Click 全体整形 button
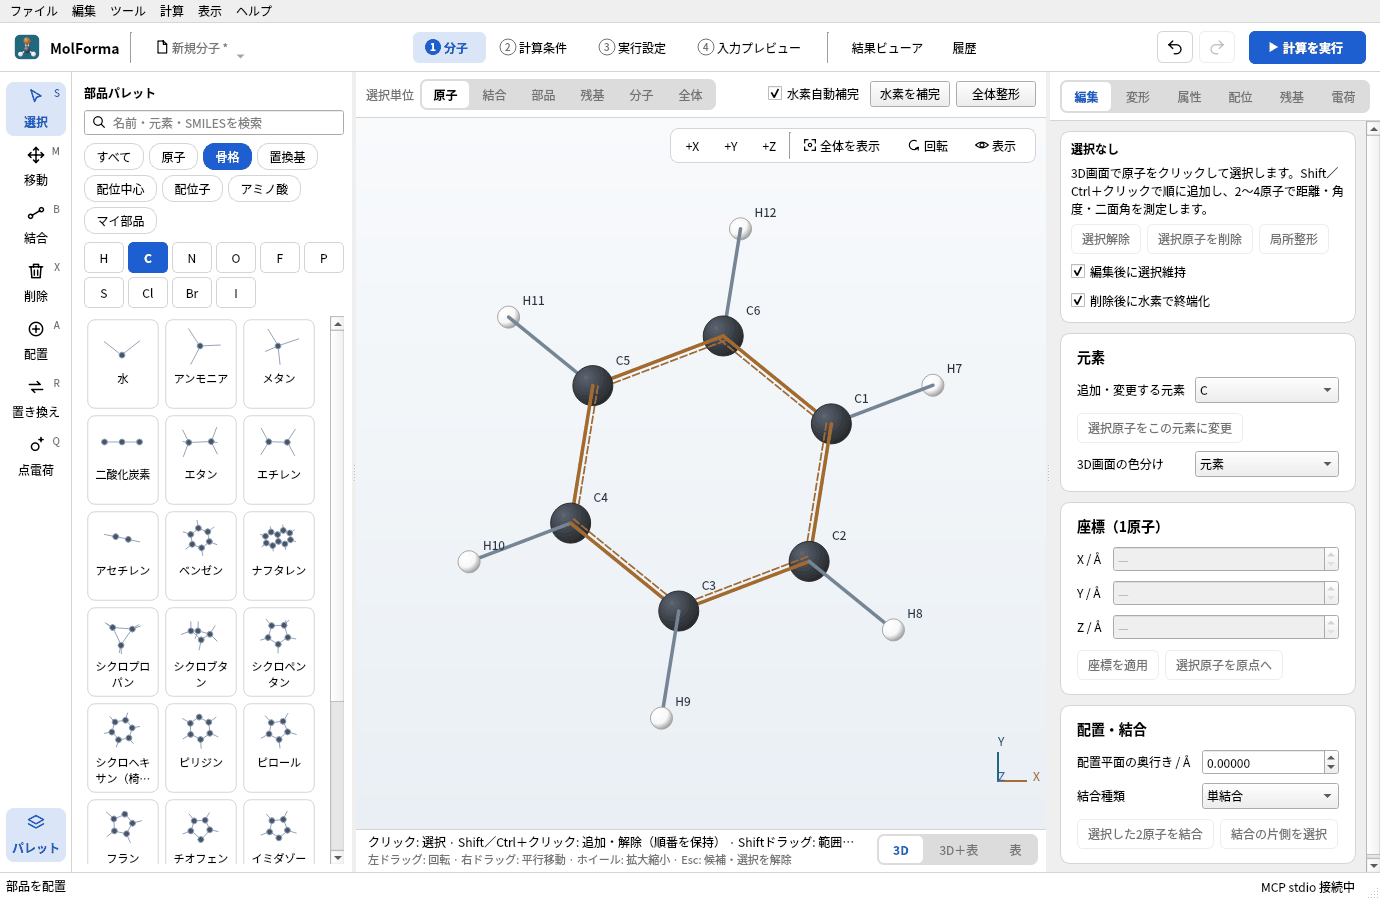This screenshot has width=1380, height=900. (x=996, y=94)
